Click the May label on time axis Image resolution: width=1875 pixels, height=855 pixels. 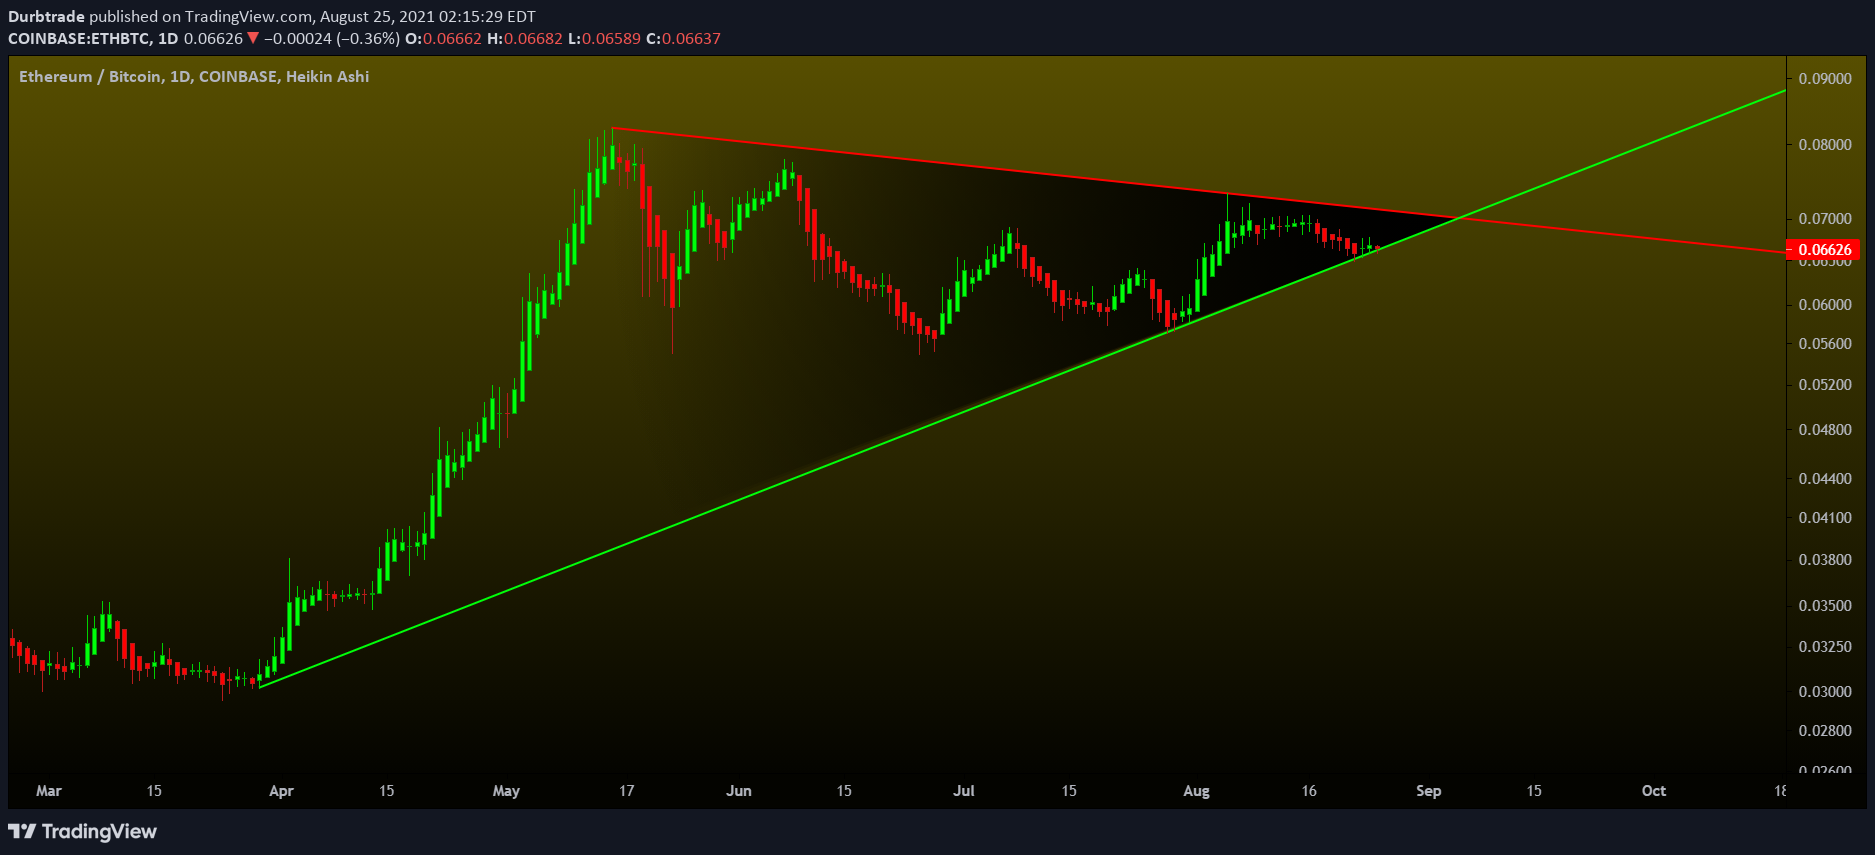[506, 790]
